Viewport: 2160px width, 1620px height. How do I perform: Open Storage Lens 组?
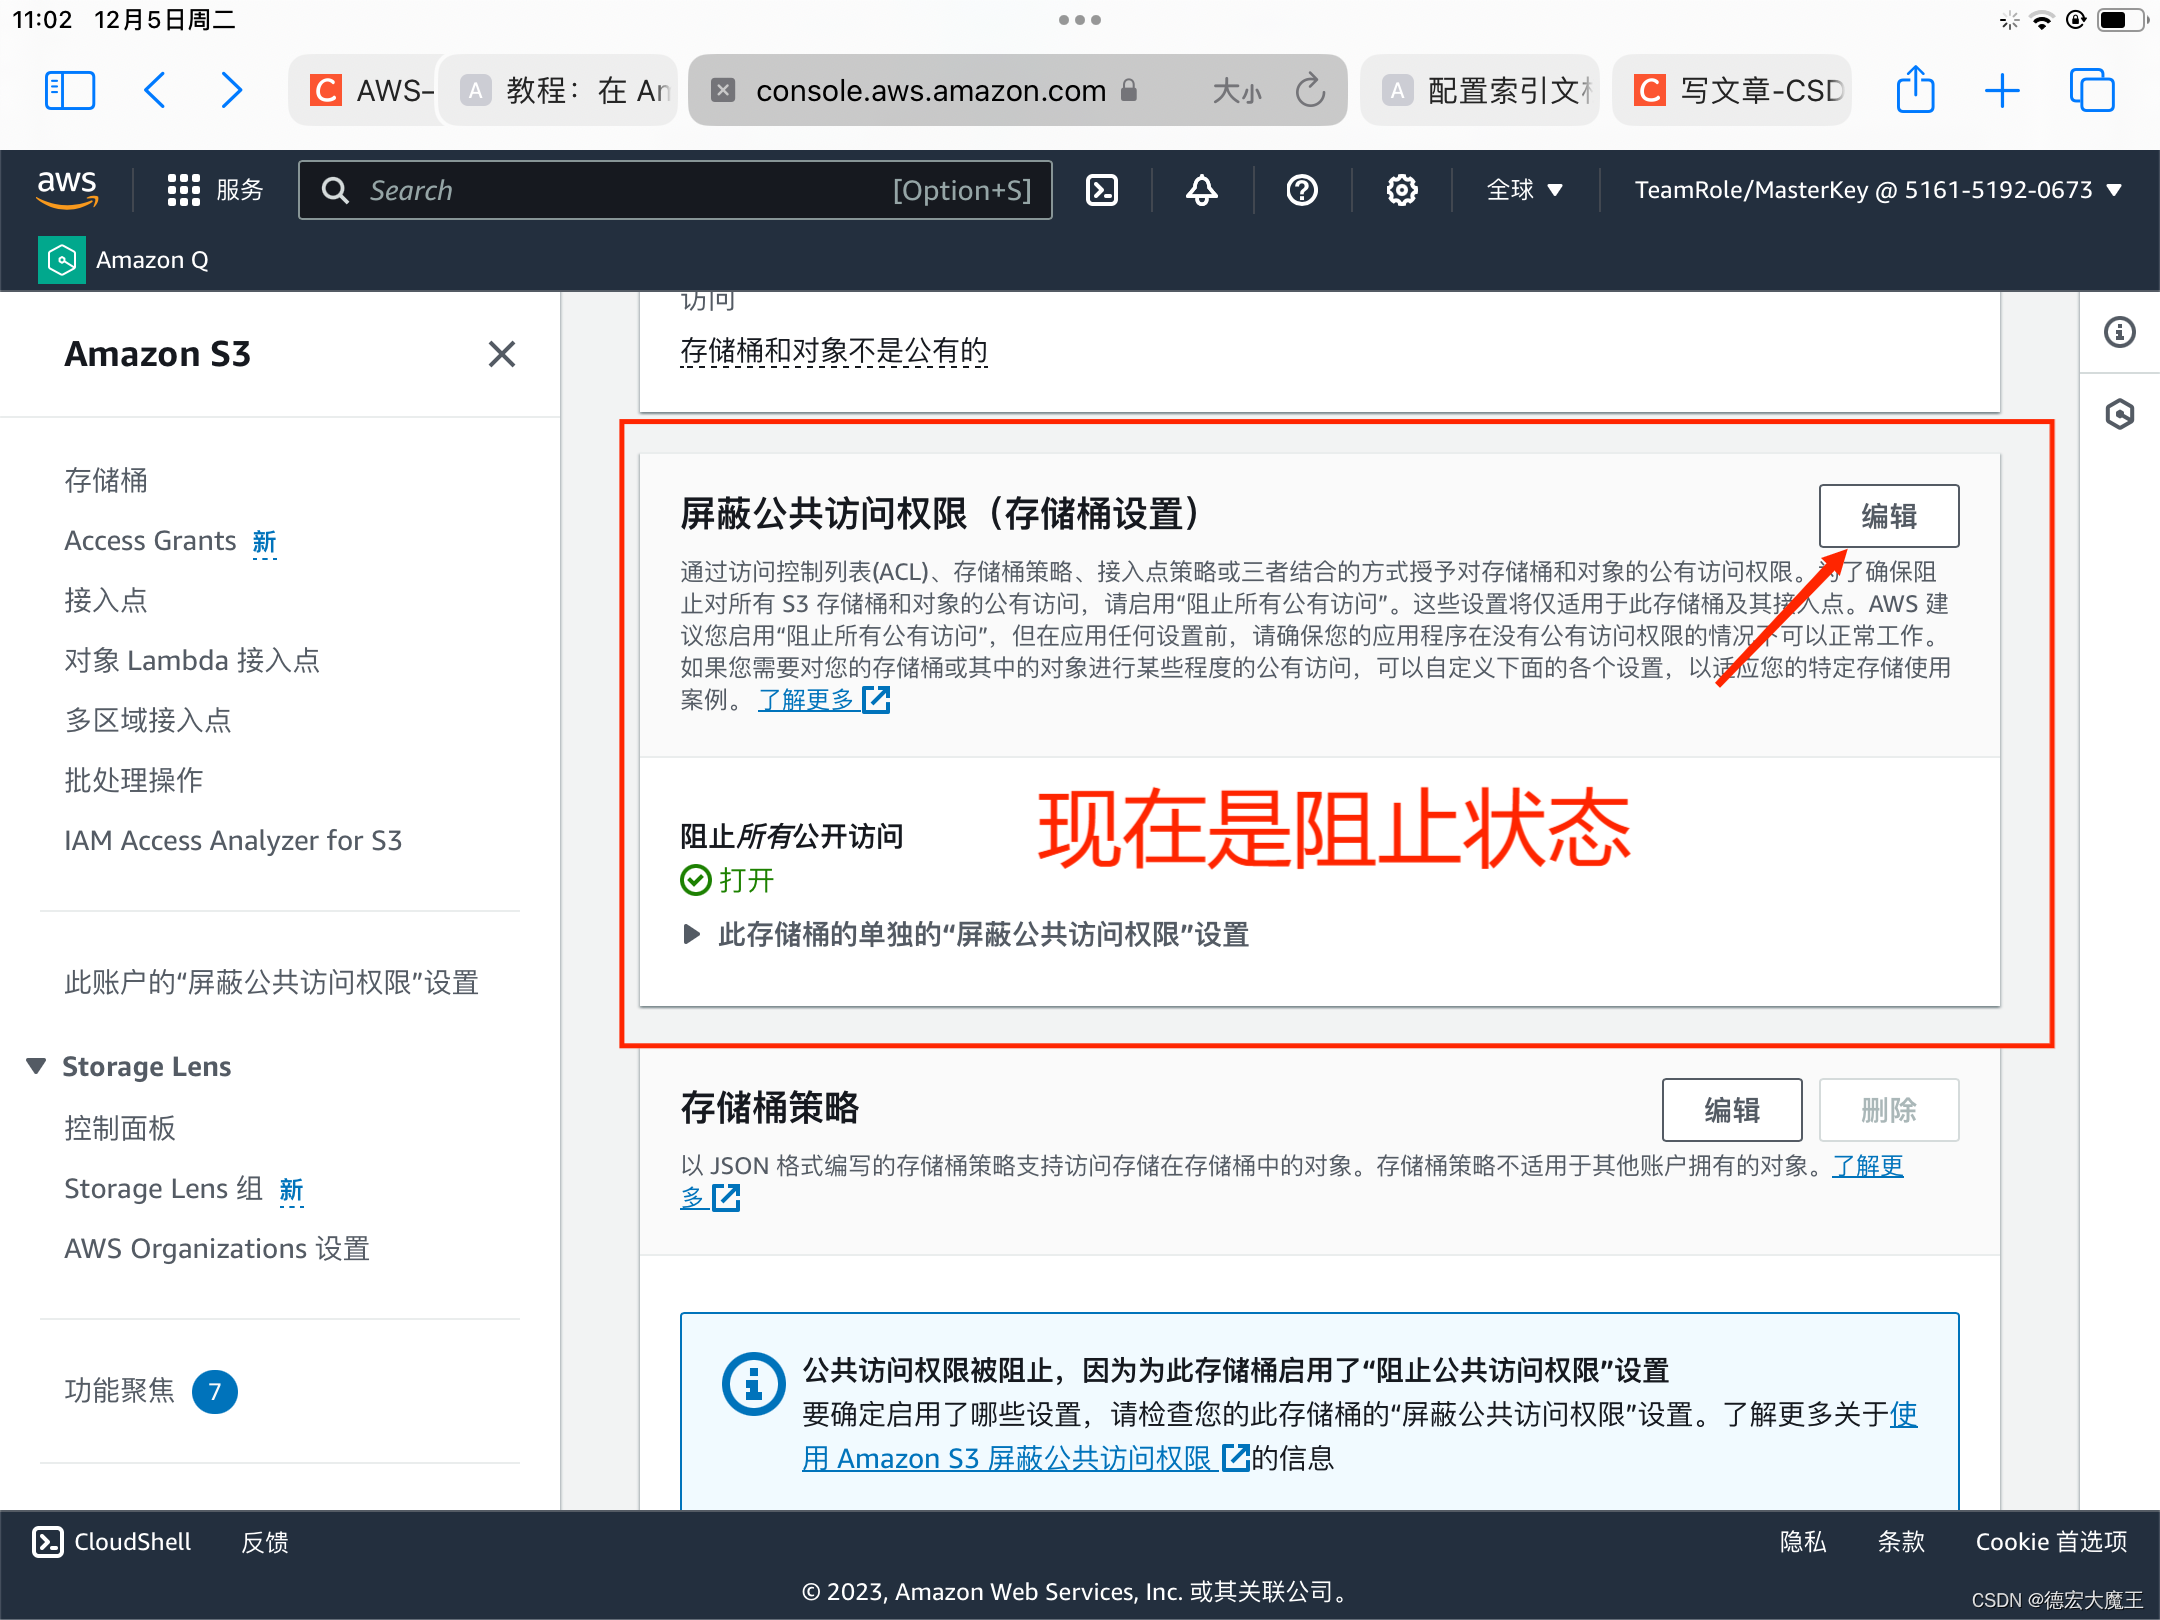(x=163, y=1189)
